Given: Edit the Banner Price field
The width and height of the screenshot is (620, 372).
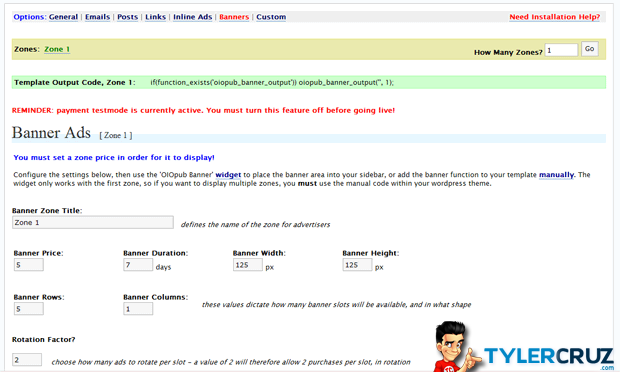Looking at the screenshot, I should tap(29, 264).
